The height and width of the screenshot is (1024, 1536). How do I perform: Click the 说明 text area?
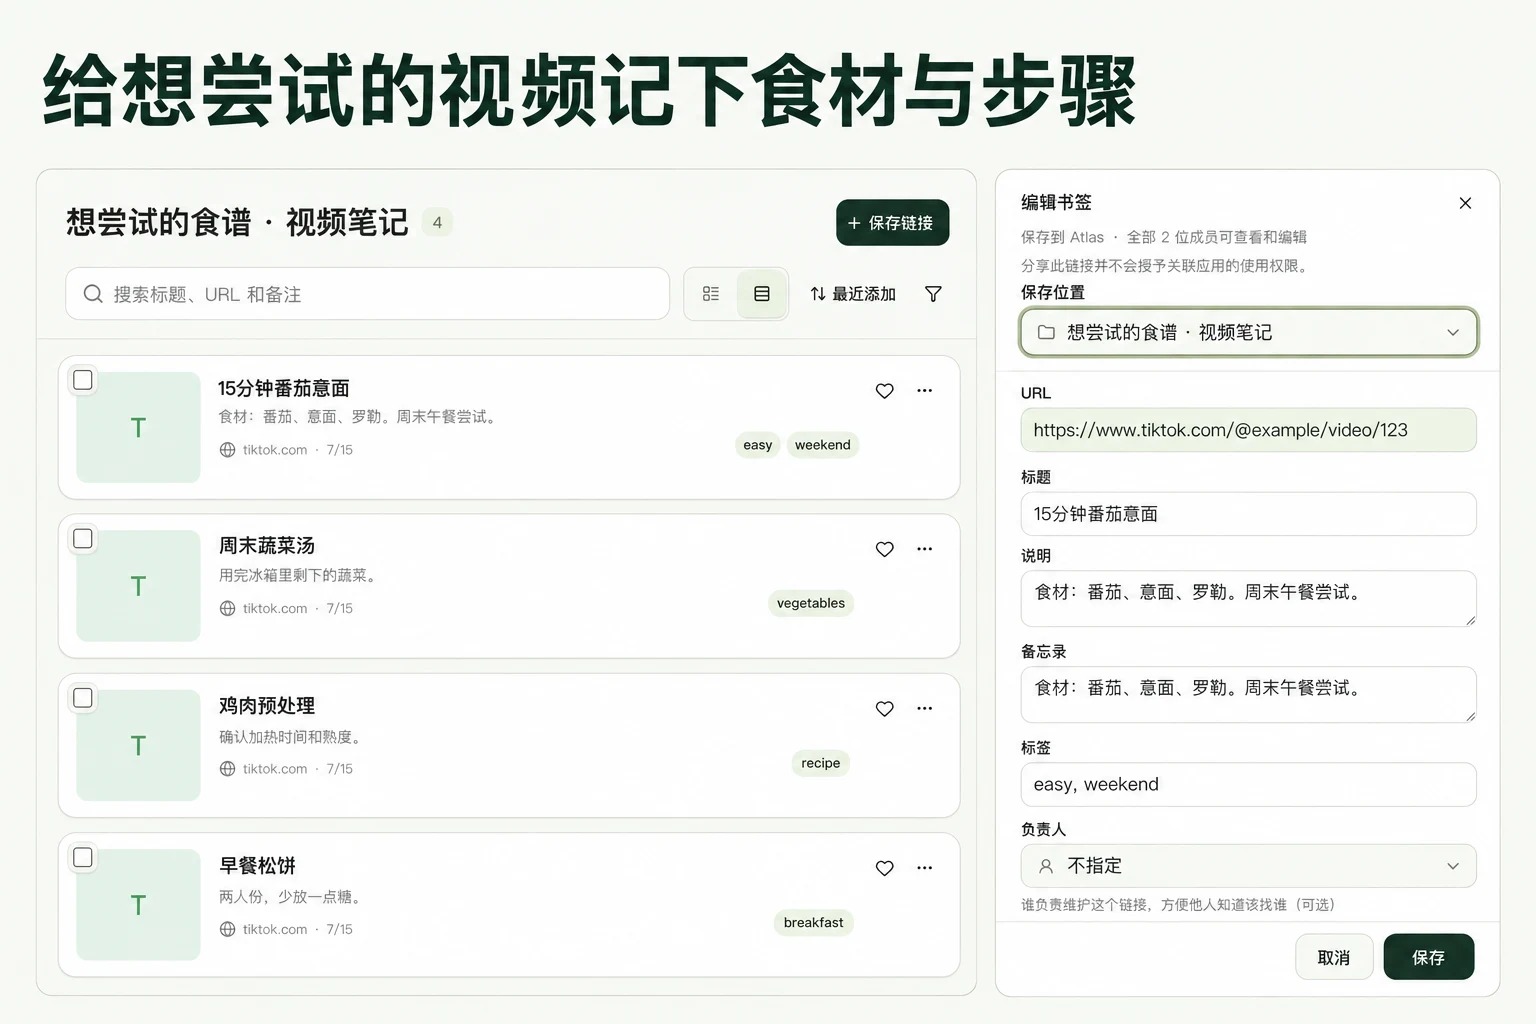click(x=1248, y=599)
